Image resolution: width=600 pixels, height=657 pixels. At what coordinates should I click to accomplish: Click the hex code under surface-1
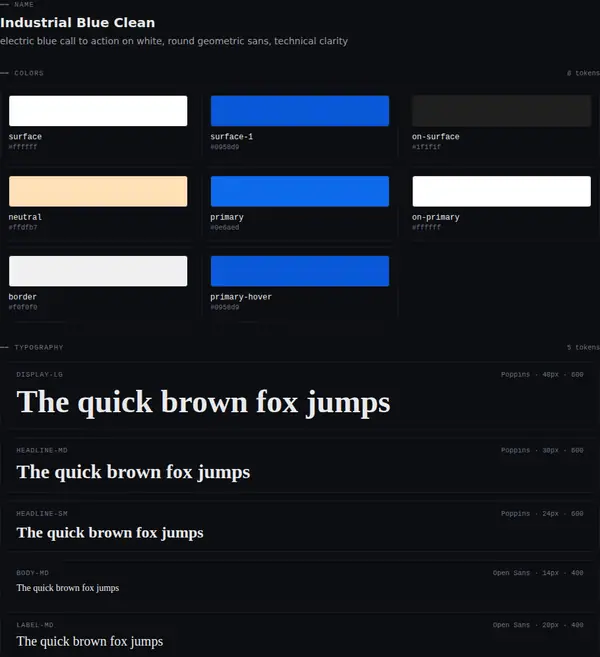pyautogui.click(x=225, y=147)
